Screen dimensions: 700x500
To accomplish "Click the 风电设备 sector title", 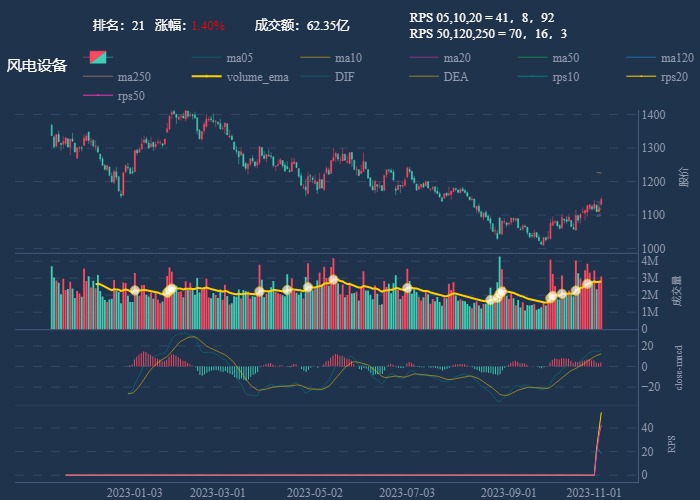I will pyautogui.click(x=37, y=66).
